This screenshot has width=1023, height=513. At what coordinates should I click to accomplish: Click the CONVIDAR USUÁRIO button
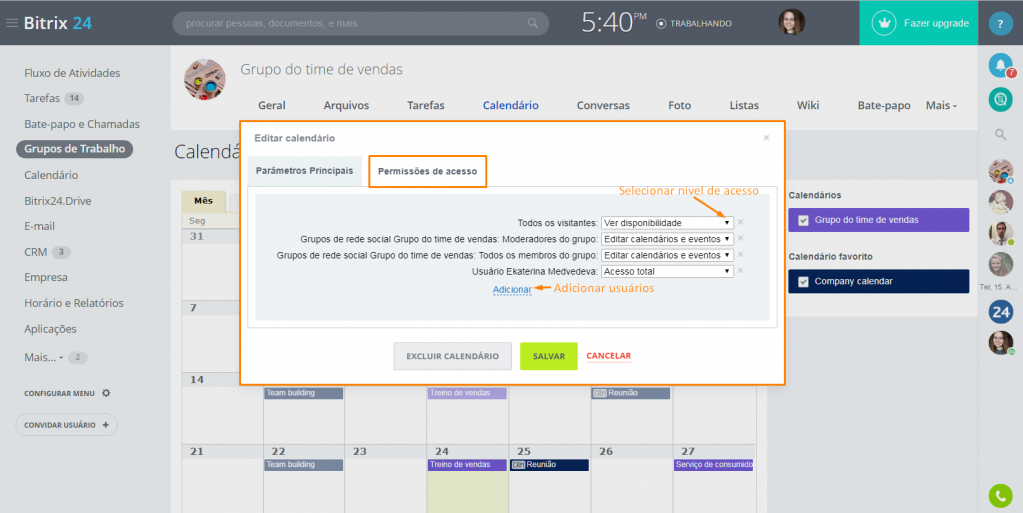click(67, 425)
